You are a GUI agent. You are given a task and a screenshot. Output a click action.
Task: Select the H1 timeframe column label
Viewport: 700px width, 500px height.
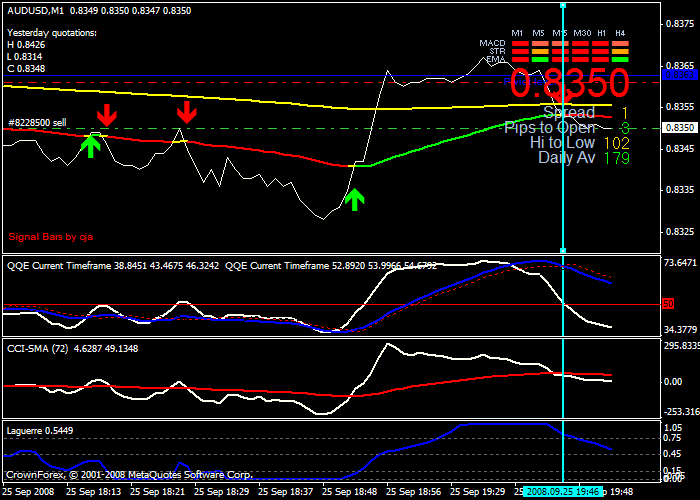click(x=601, y=34)
